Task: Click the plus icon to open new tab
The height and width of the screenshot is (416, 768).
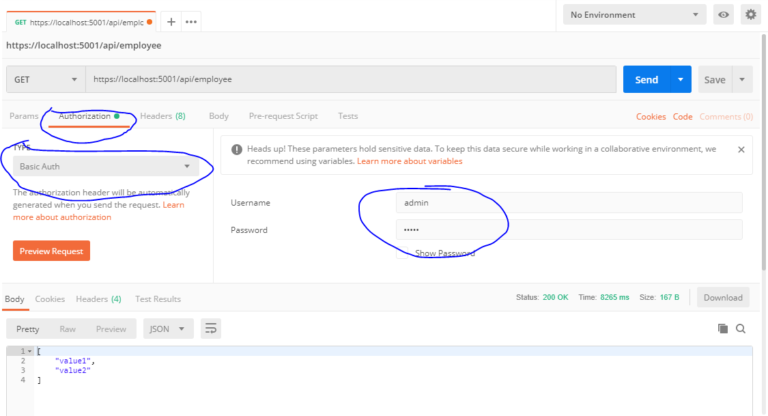Action: click(171, 21)
